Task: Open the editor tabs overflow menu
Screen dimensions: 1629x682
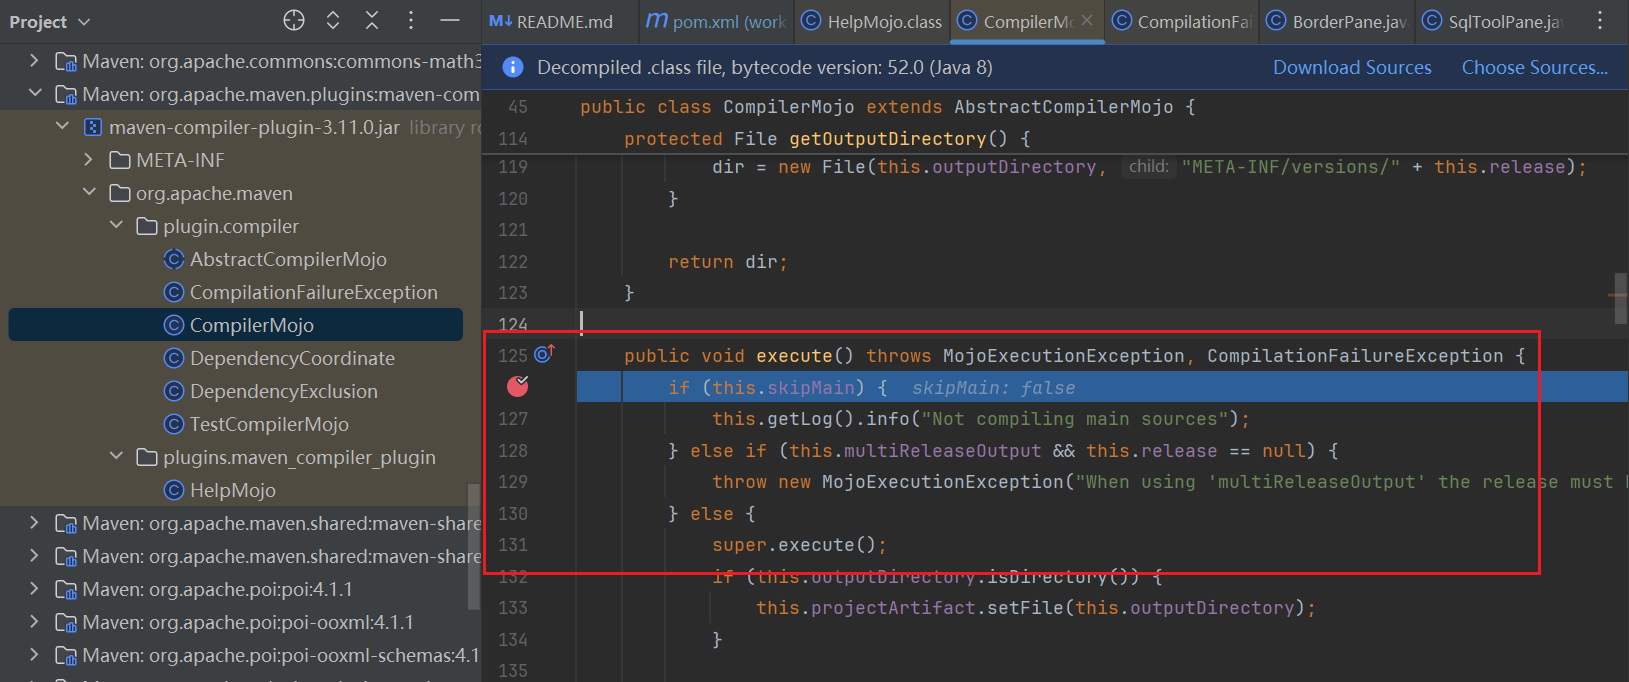Action: pos(1600,20)
